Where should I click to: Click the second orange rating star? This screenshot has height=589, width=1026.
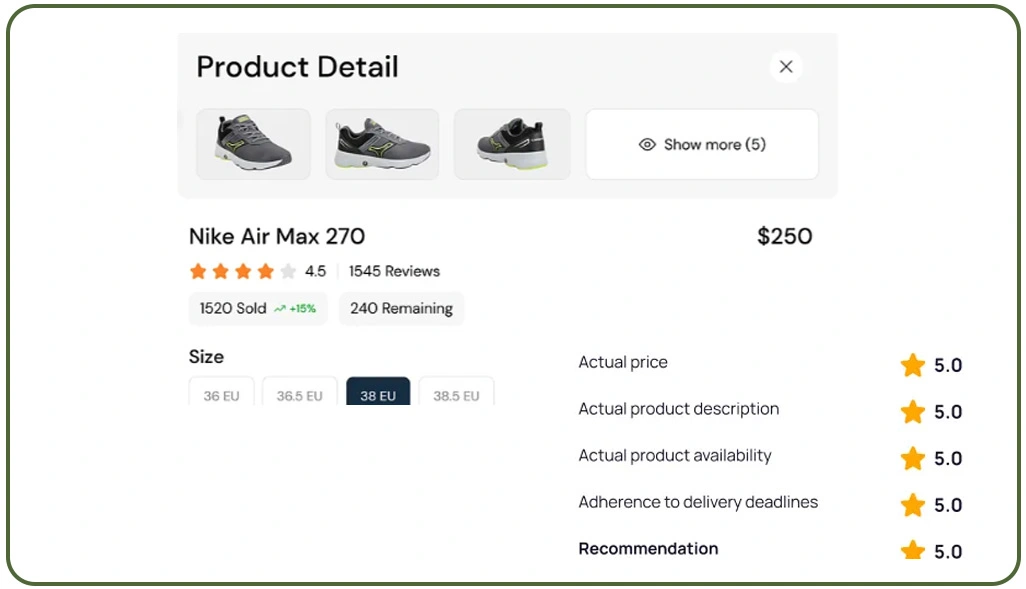221,271
